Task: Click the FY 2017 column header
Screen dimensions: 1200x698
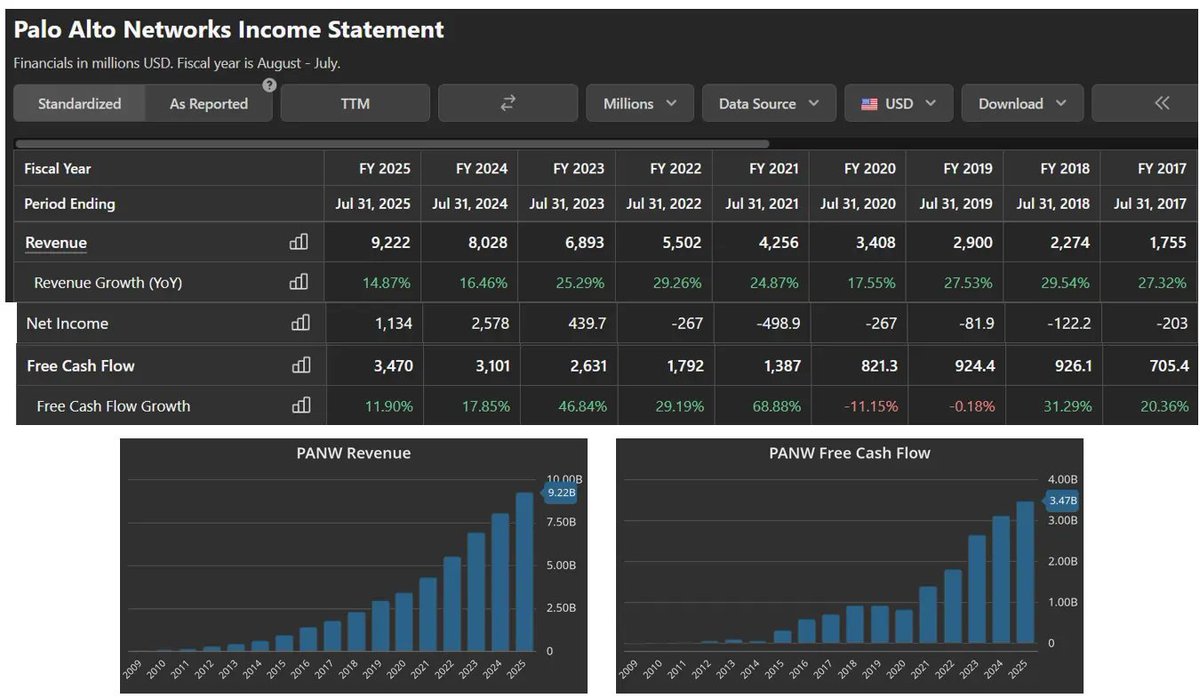Action: coord(1162,168)
